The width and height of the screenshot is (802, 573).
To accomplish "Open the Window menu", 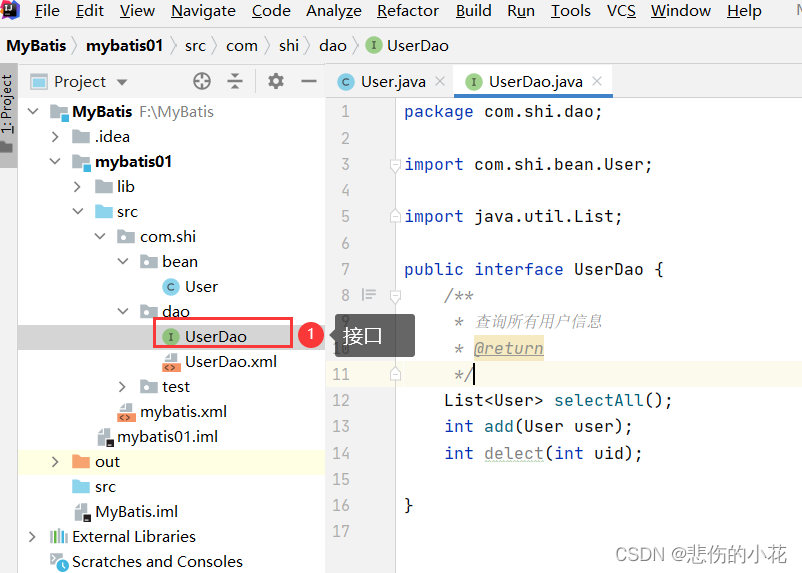I will (x=680, y=11).
